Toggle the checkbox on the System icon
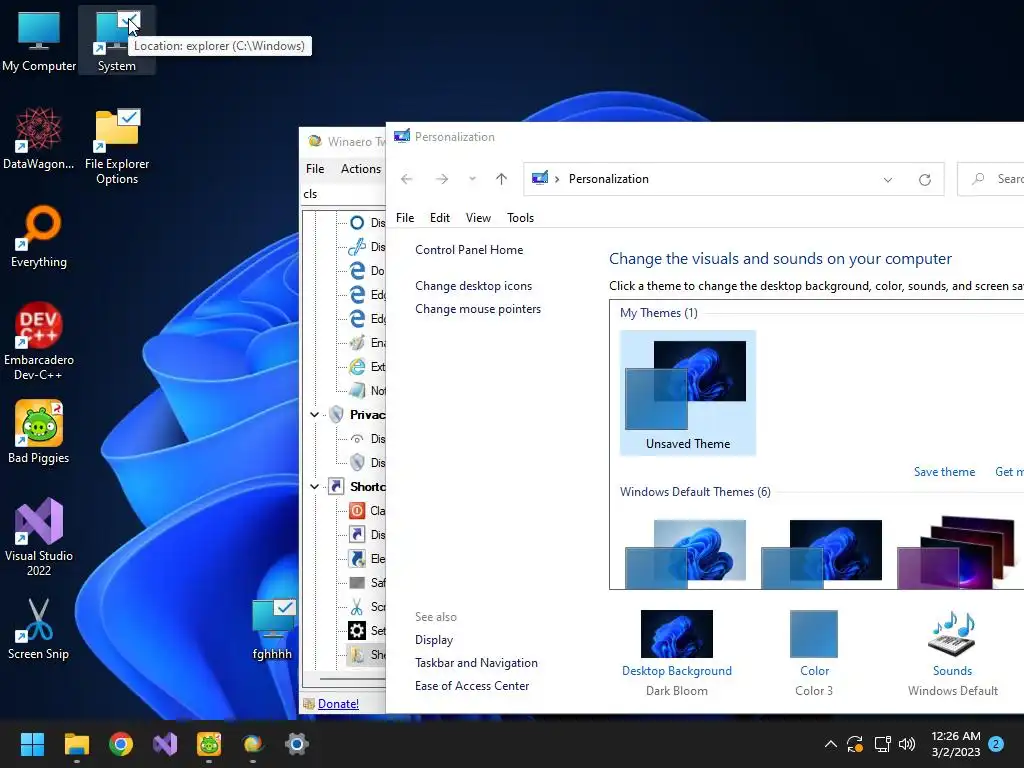The image size is (1024, 768). (x=129, y=20)
